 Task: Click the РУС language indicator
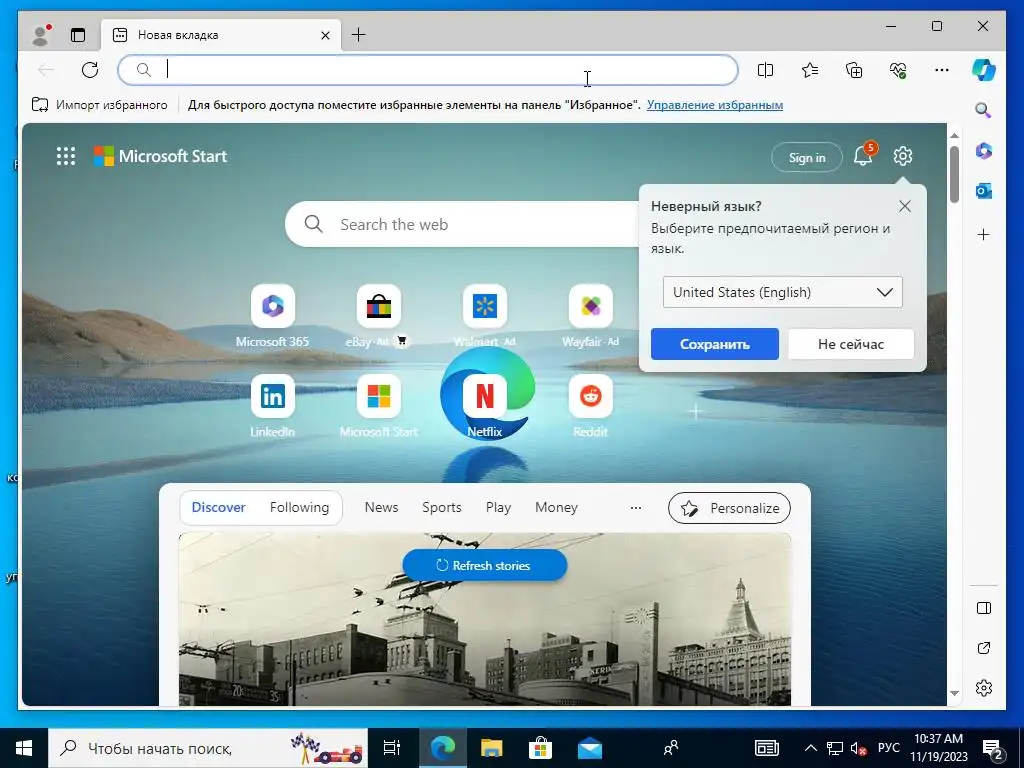tap(888, 748)
